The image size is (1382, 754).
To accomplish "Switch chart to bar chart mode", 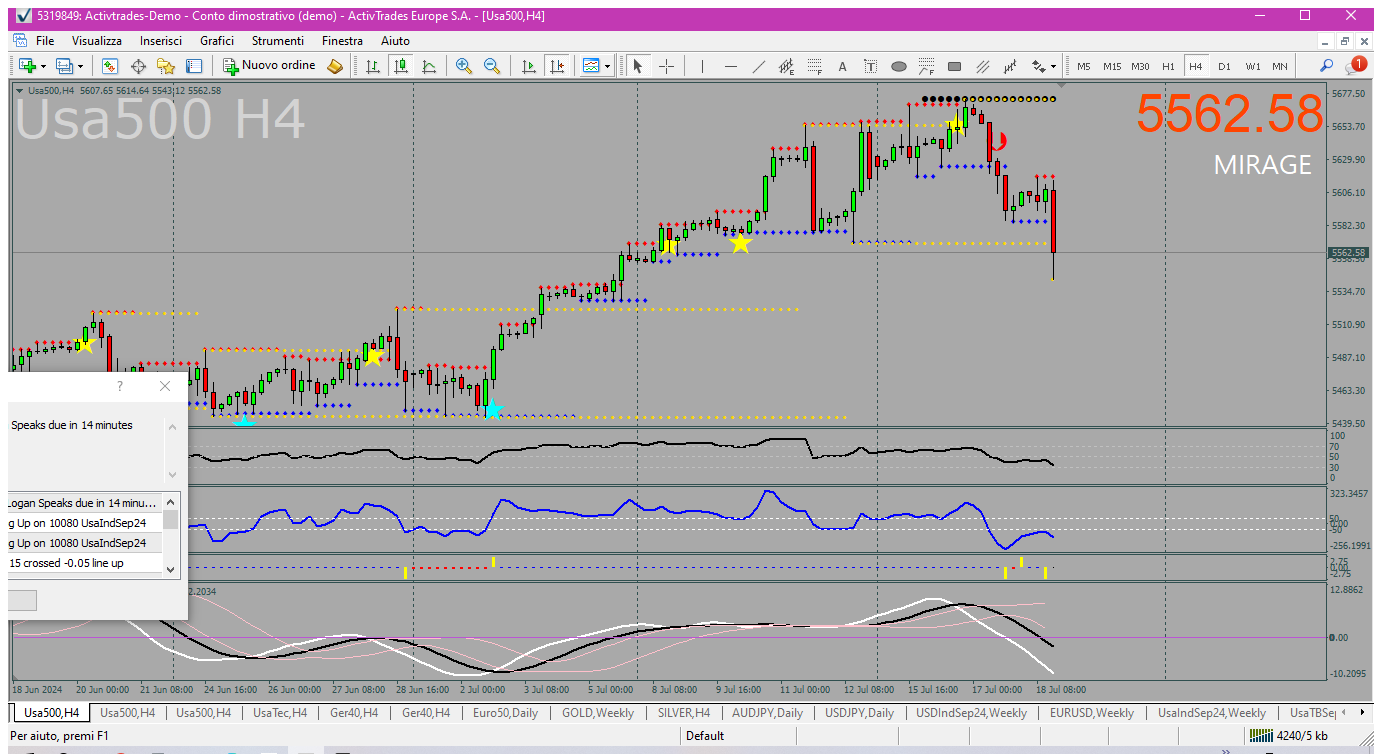I will pyautogui.click(x=373, y=66).
